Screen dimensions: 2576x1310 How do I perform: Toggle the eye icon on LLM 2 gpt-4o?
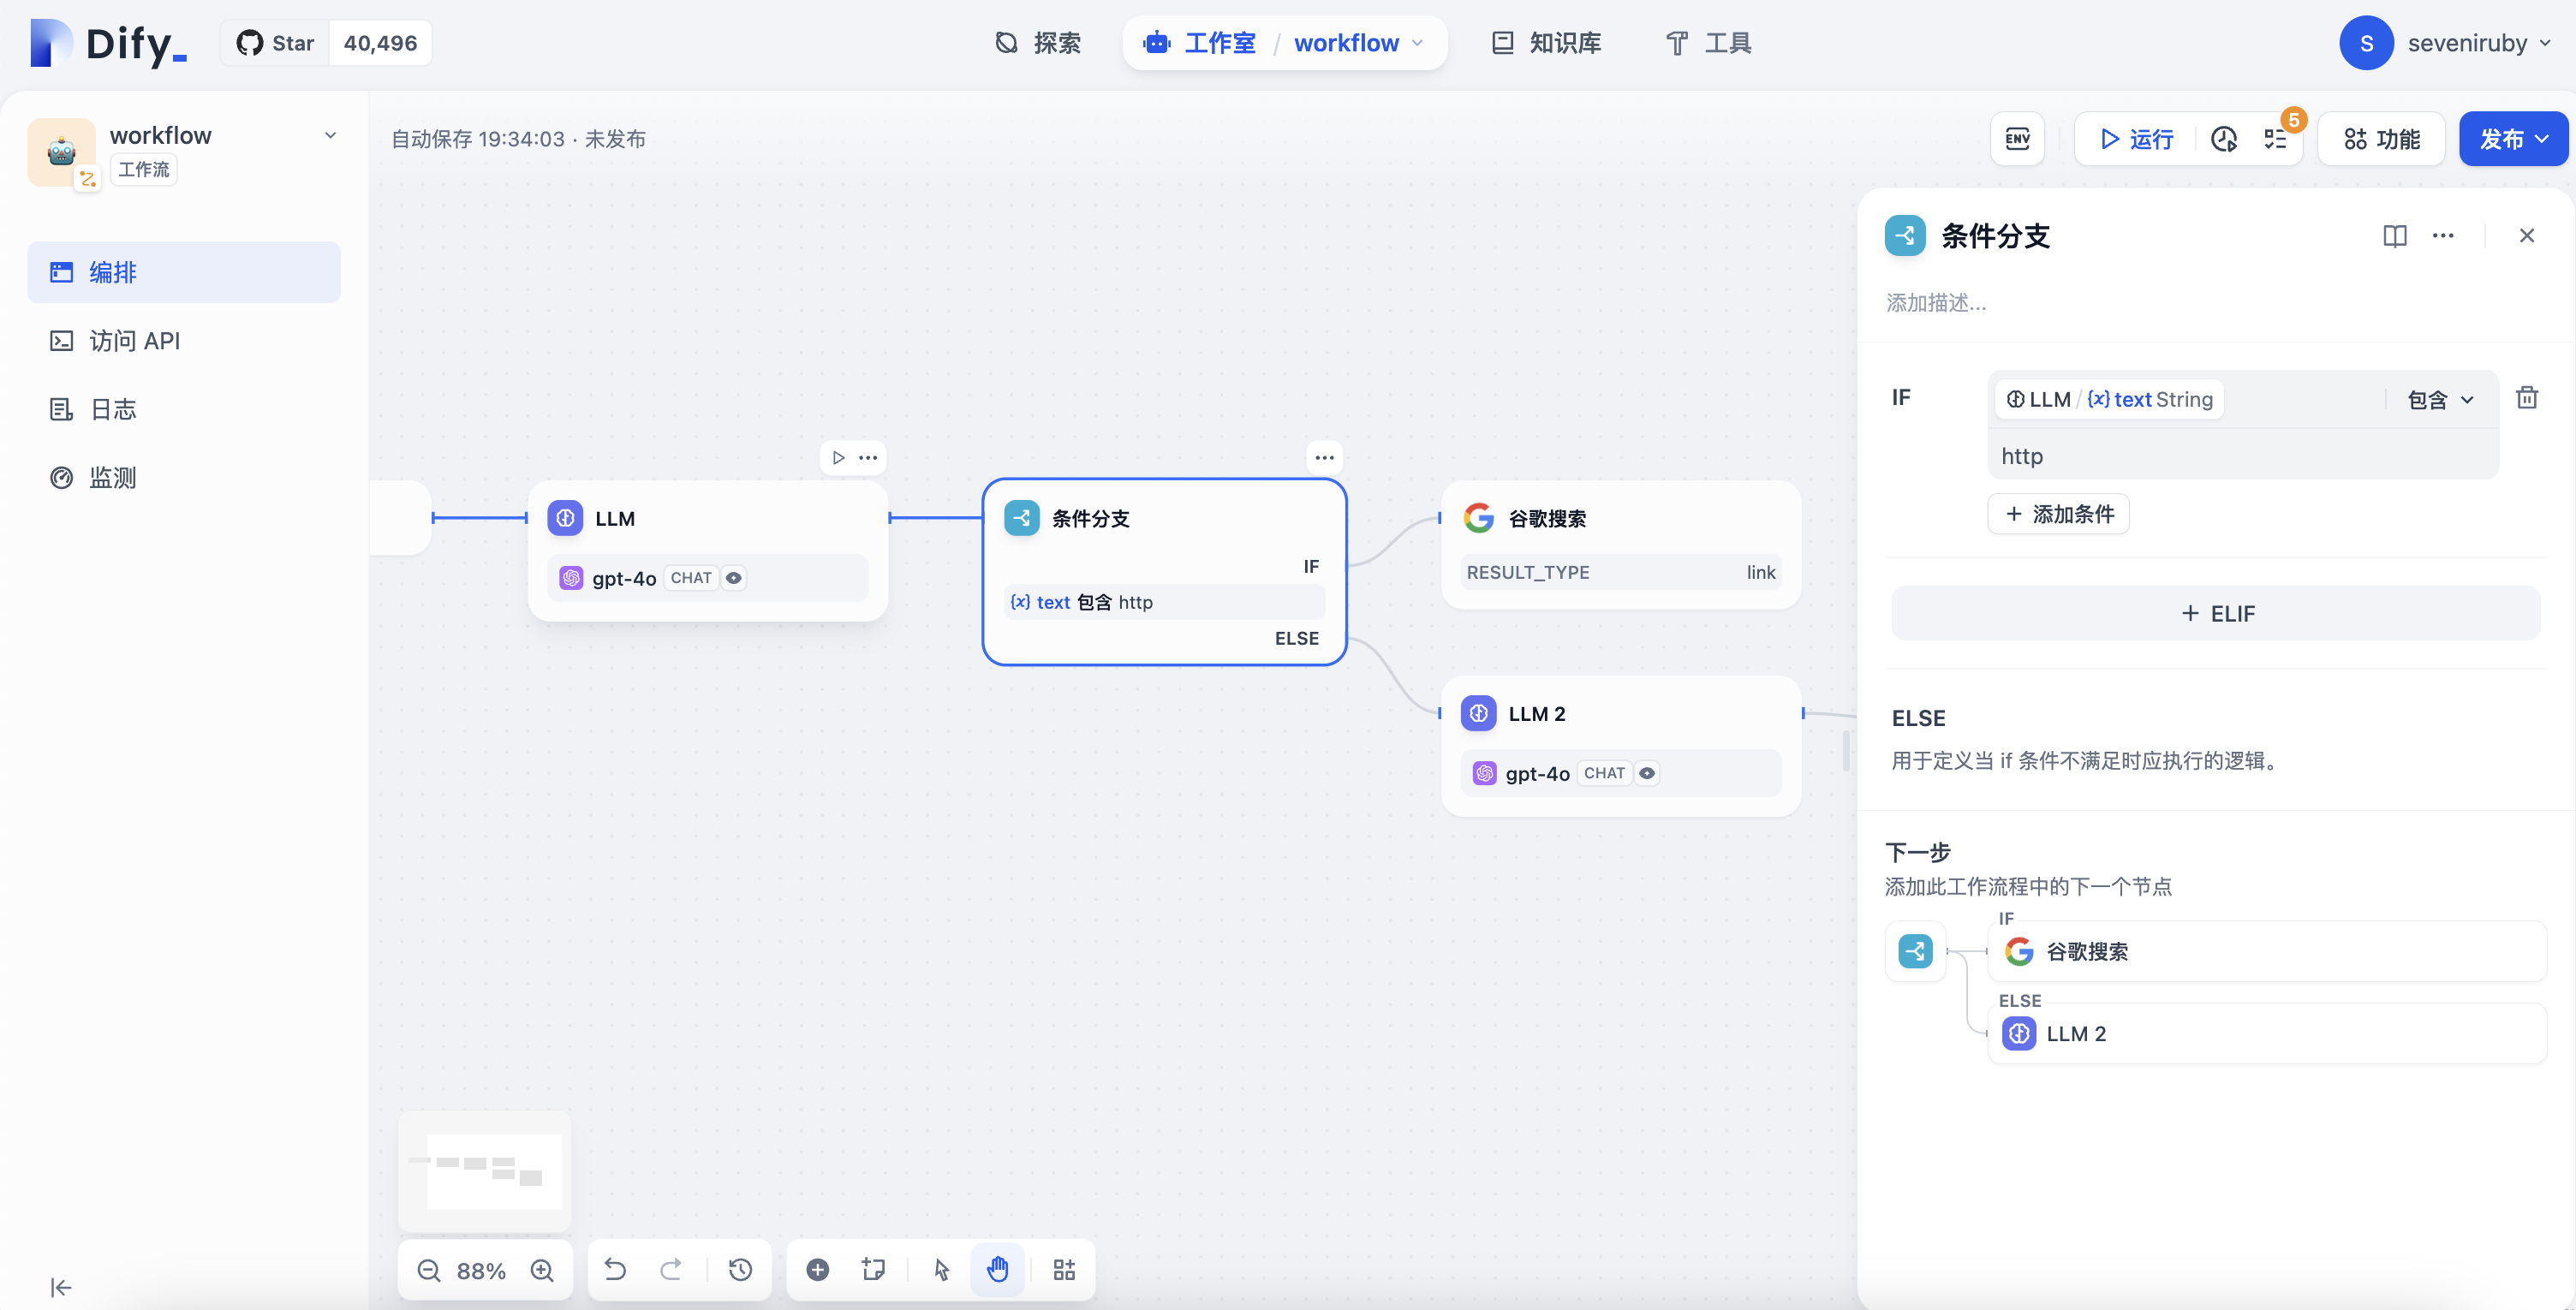pyautogui.click(x=1647, y=773)
